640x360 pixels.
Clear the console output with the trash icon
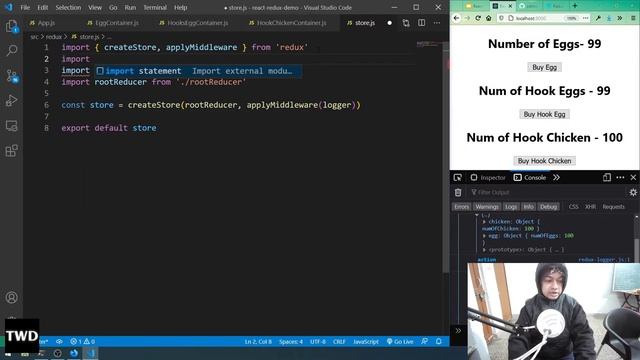458,192
